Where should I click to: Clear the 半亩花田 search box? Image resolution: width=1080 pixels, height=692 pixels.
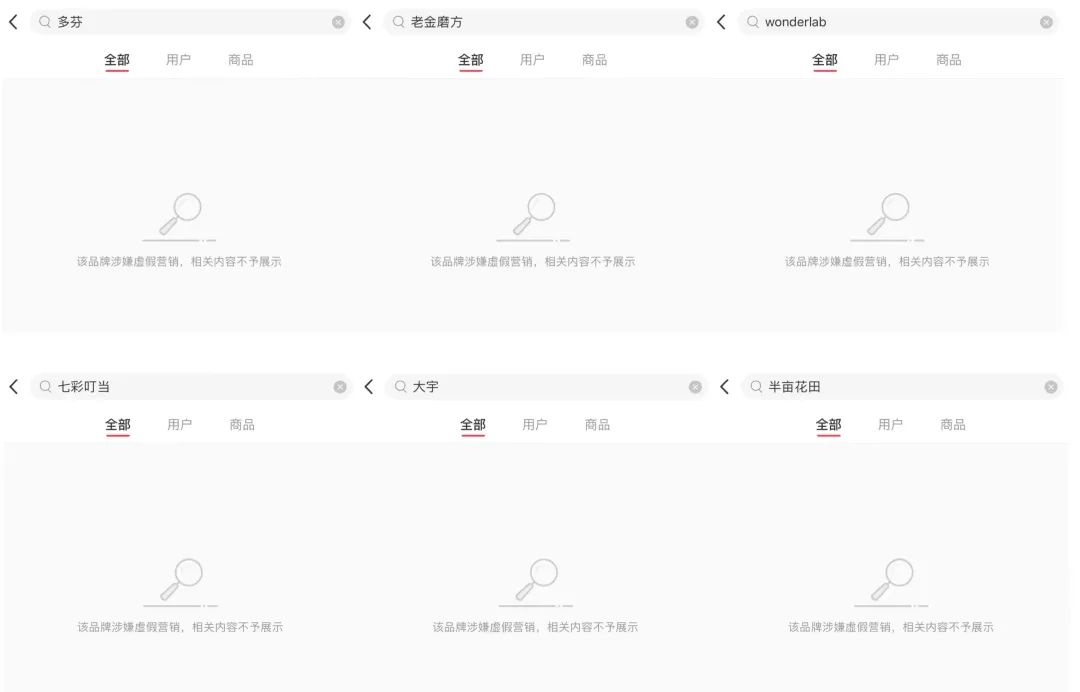click(1051, 387)
